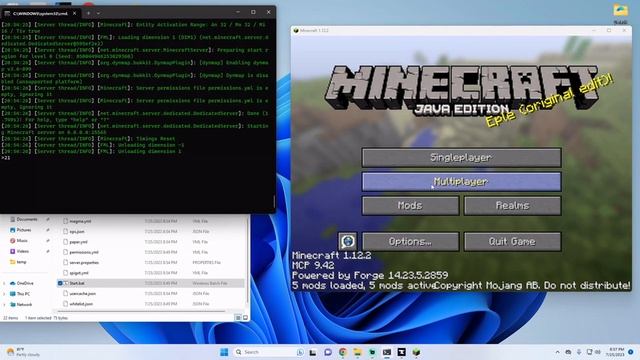Open File Explorer from taskbar
The height and width of the screenshot is (360, 640).
[x=357, y=352]
